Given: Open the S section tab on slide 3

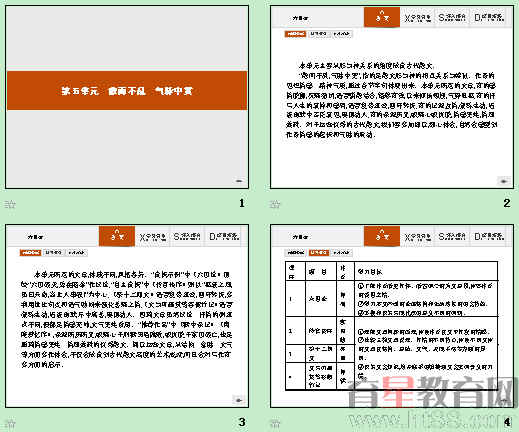Looking at the screenshot, I should tap(187, 236).
